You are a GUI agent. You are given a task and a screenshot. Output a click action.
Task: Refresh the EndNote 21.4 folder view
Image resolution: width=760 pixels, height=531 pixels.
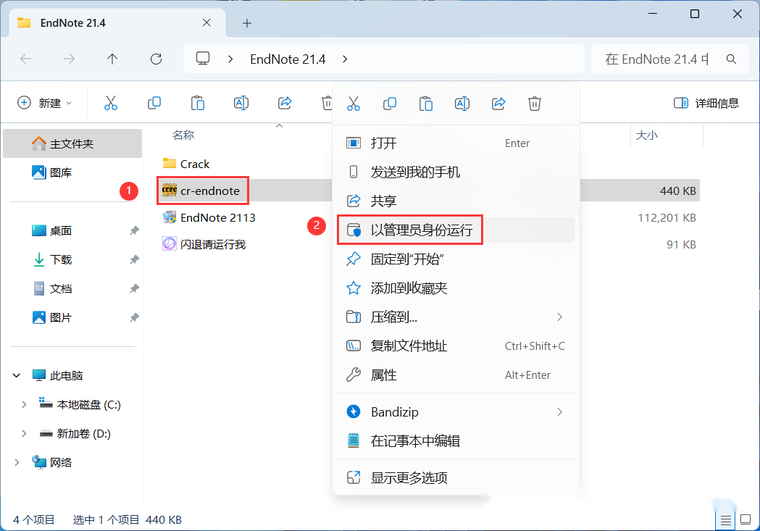click(156, 59)
